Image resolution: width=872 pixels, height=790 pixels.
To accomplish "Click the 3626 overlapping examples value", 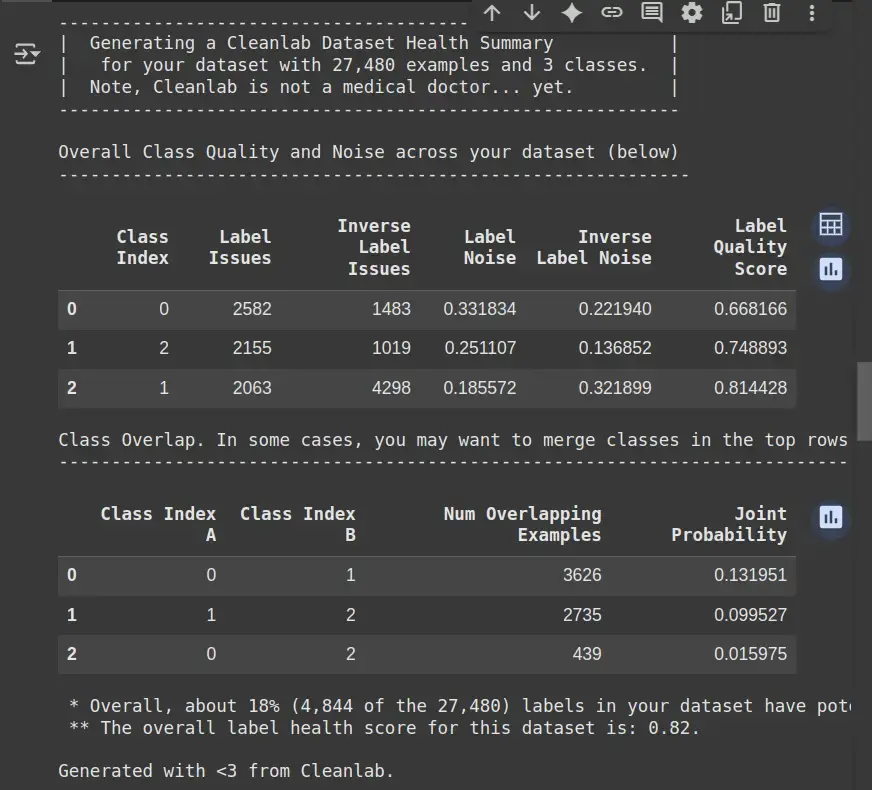I will (582, 575).
